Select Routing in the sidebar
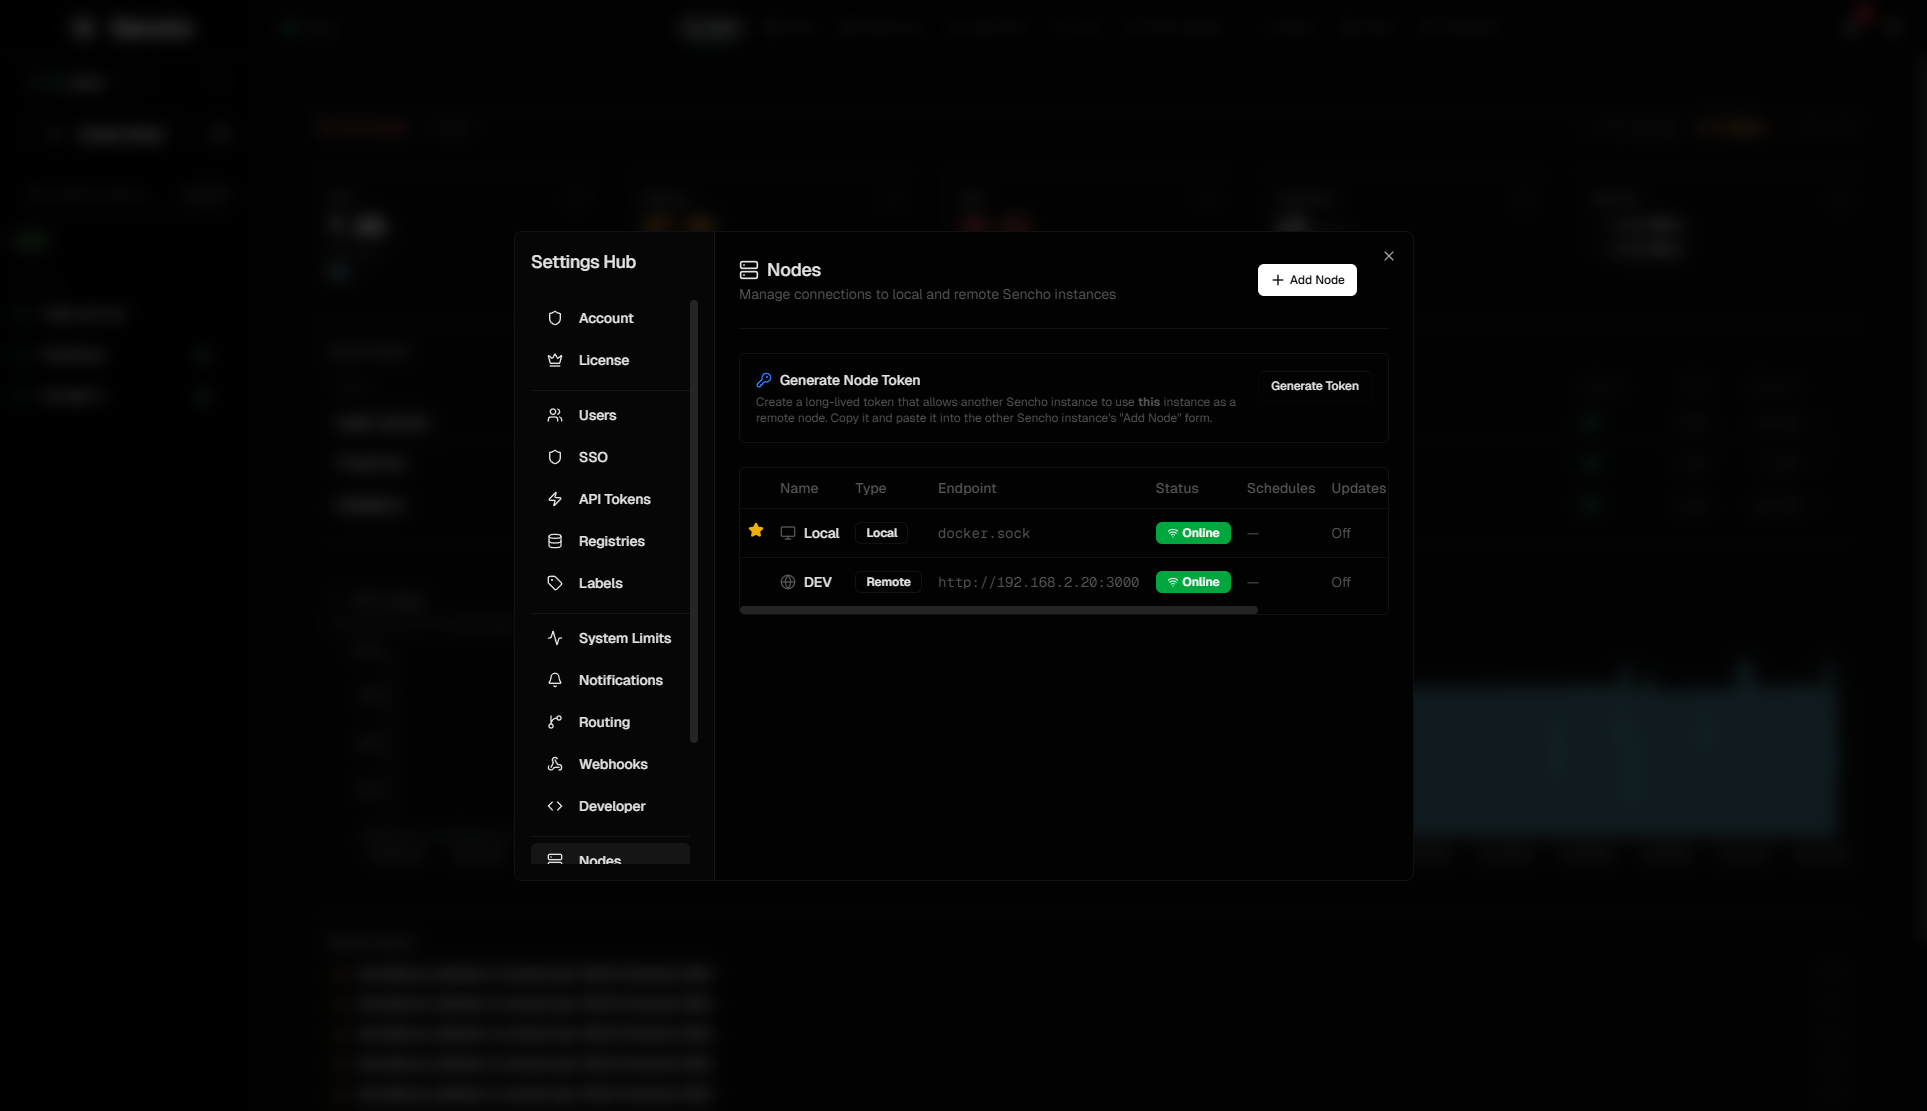 [x=610, y=722]
